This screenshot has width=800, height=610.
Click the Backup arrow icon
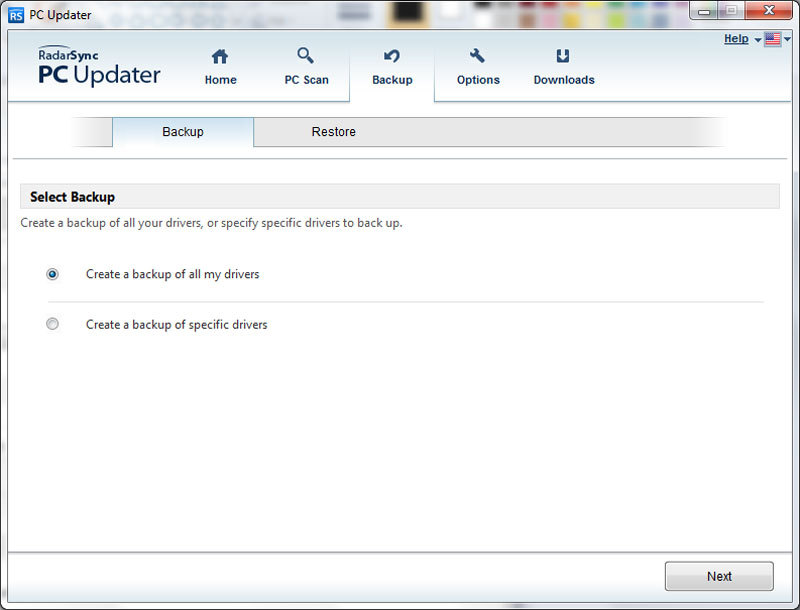coord(392,56)
